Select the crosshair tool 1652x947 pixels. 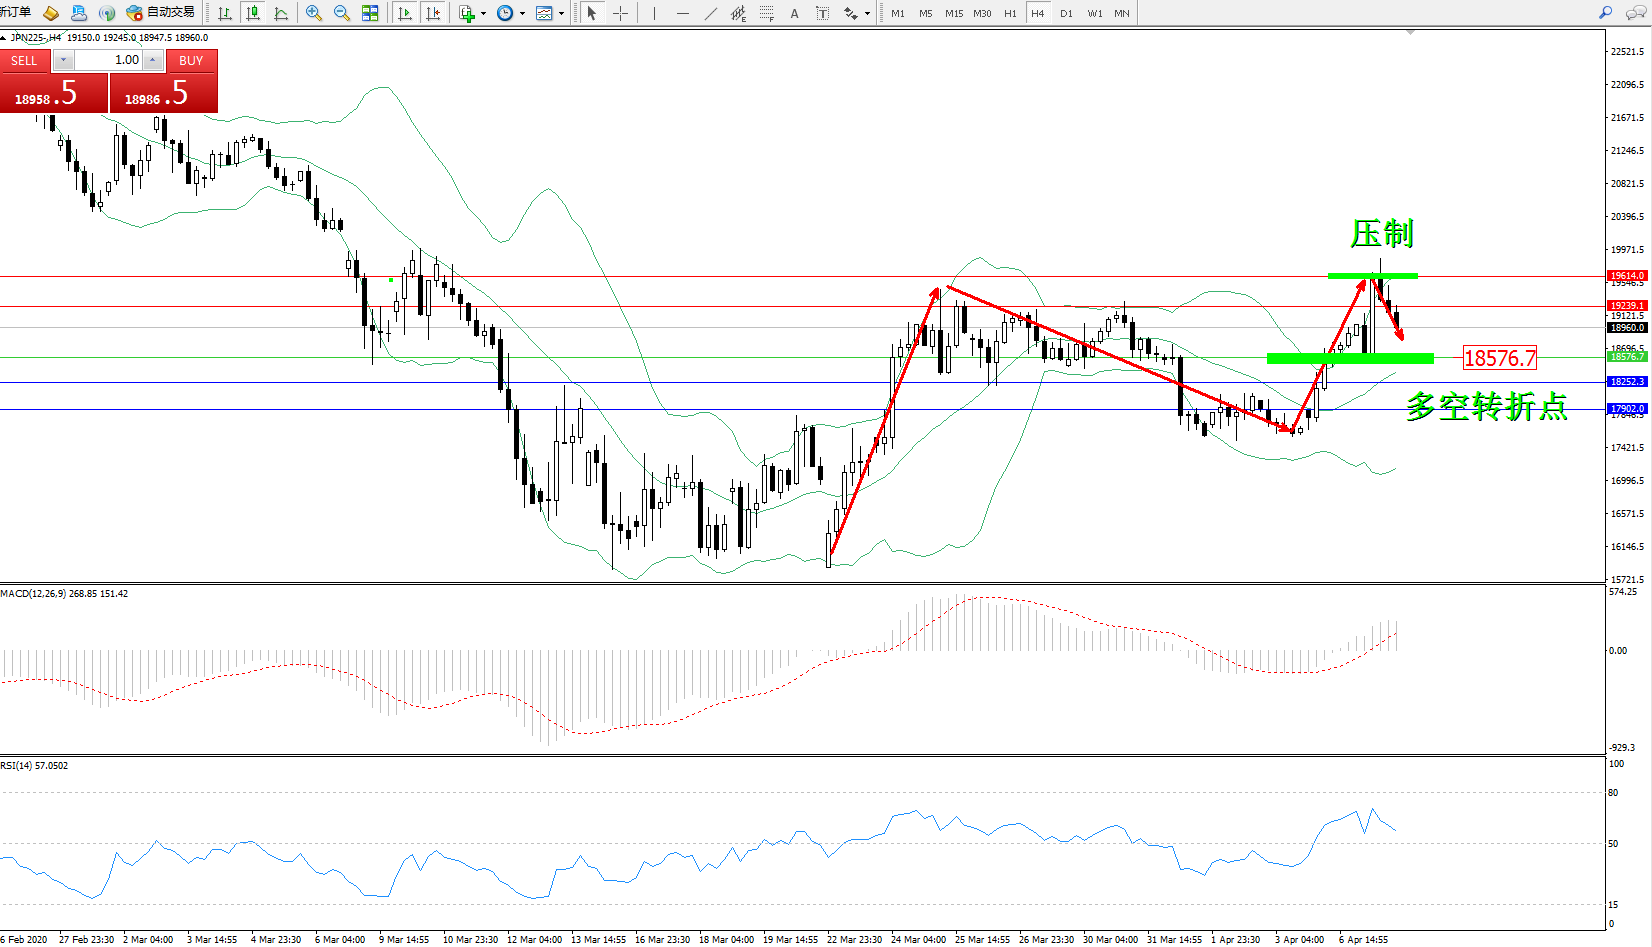point(620,13)
